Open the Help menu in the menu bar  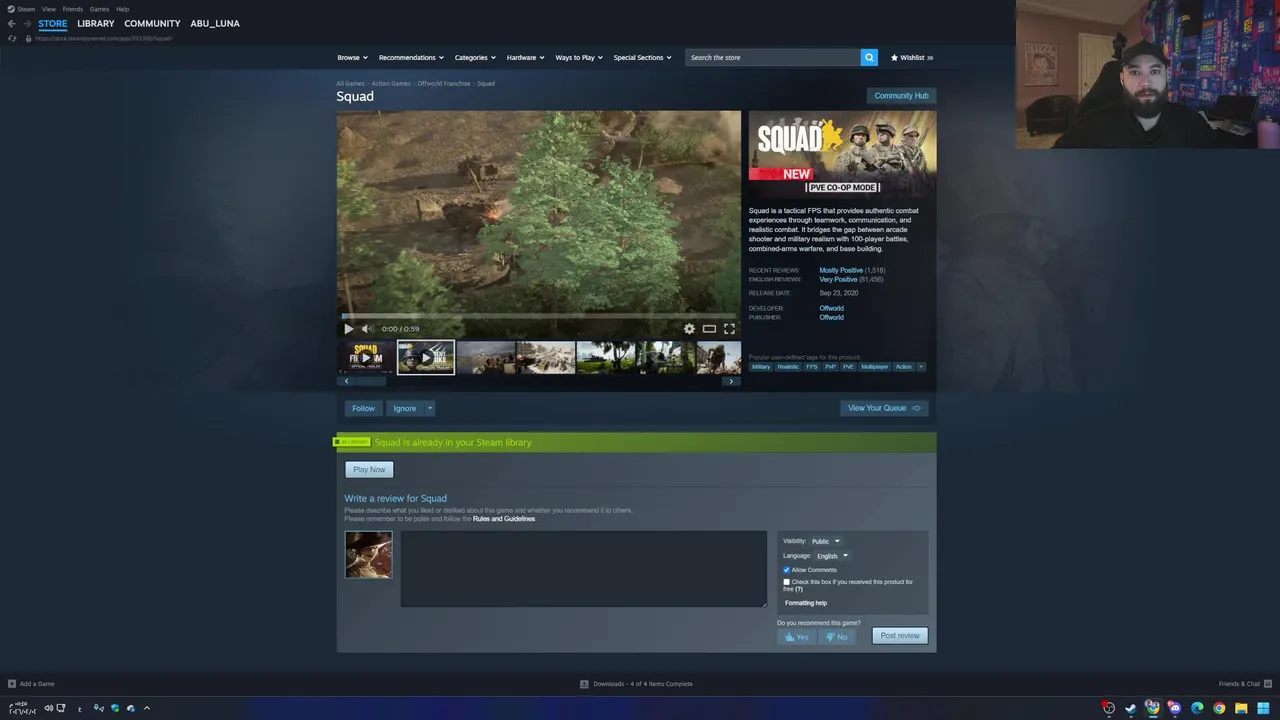tap(122, 9)
